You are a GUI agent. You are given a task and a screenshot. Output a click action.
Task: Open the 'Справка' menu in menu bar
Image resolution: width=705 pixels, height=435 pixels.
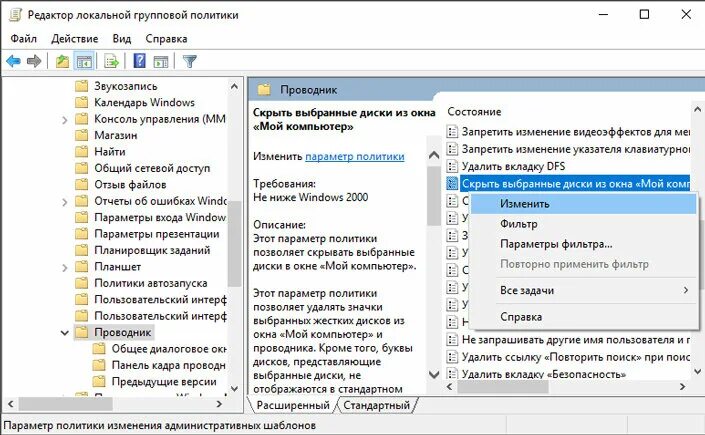point(166,39)
